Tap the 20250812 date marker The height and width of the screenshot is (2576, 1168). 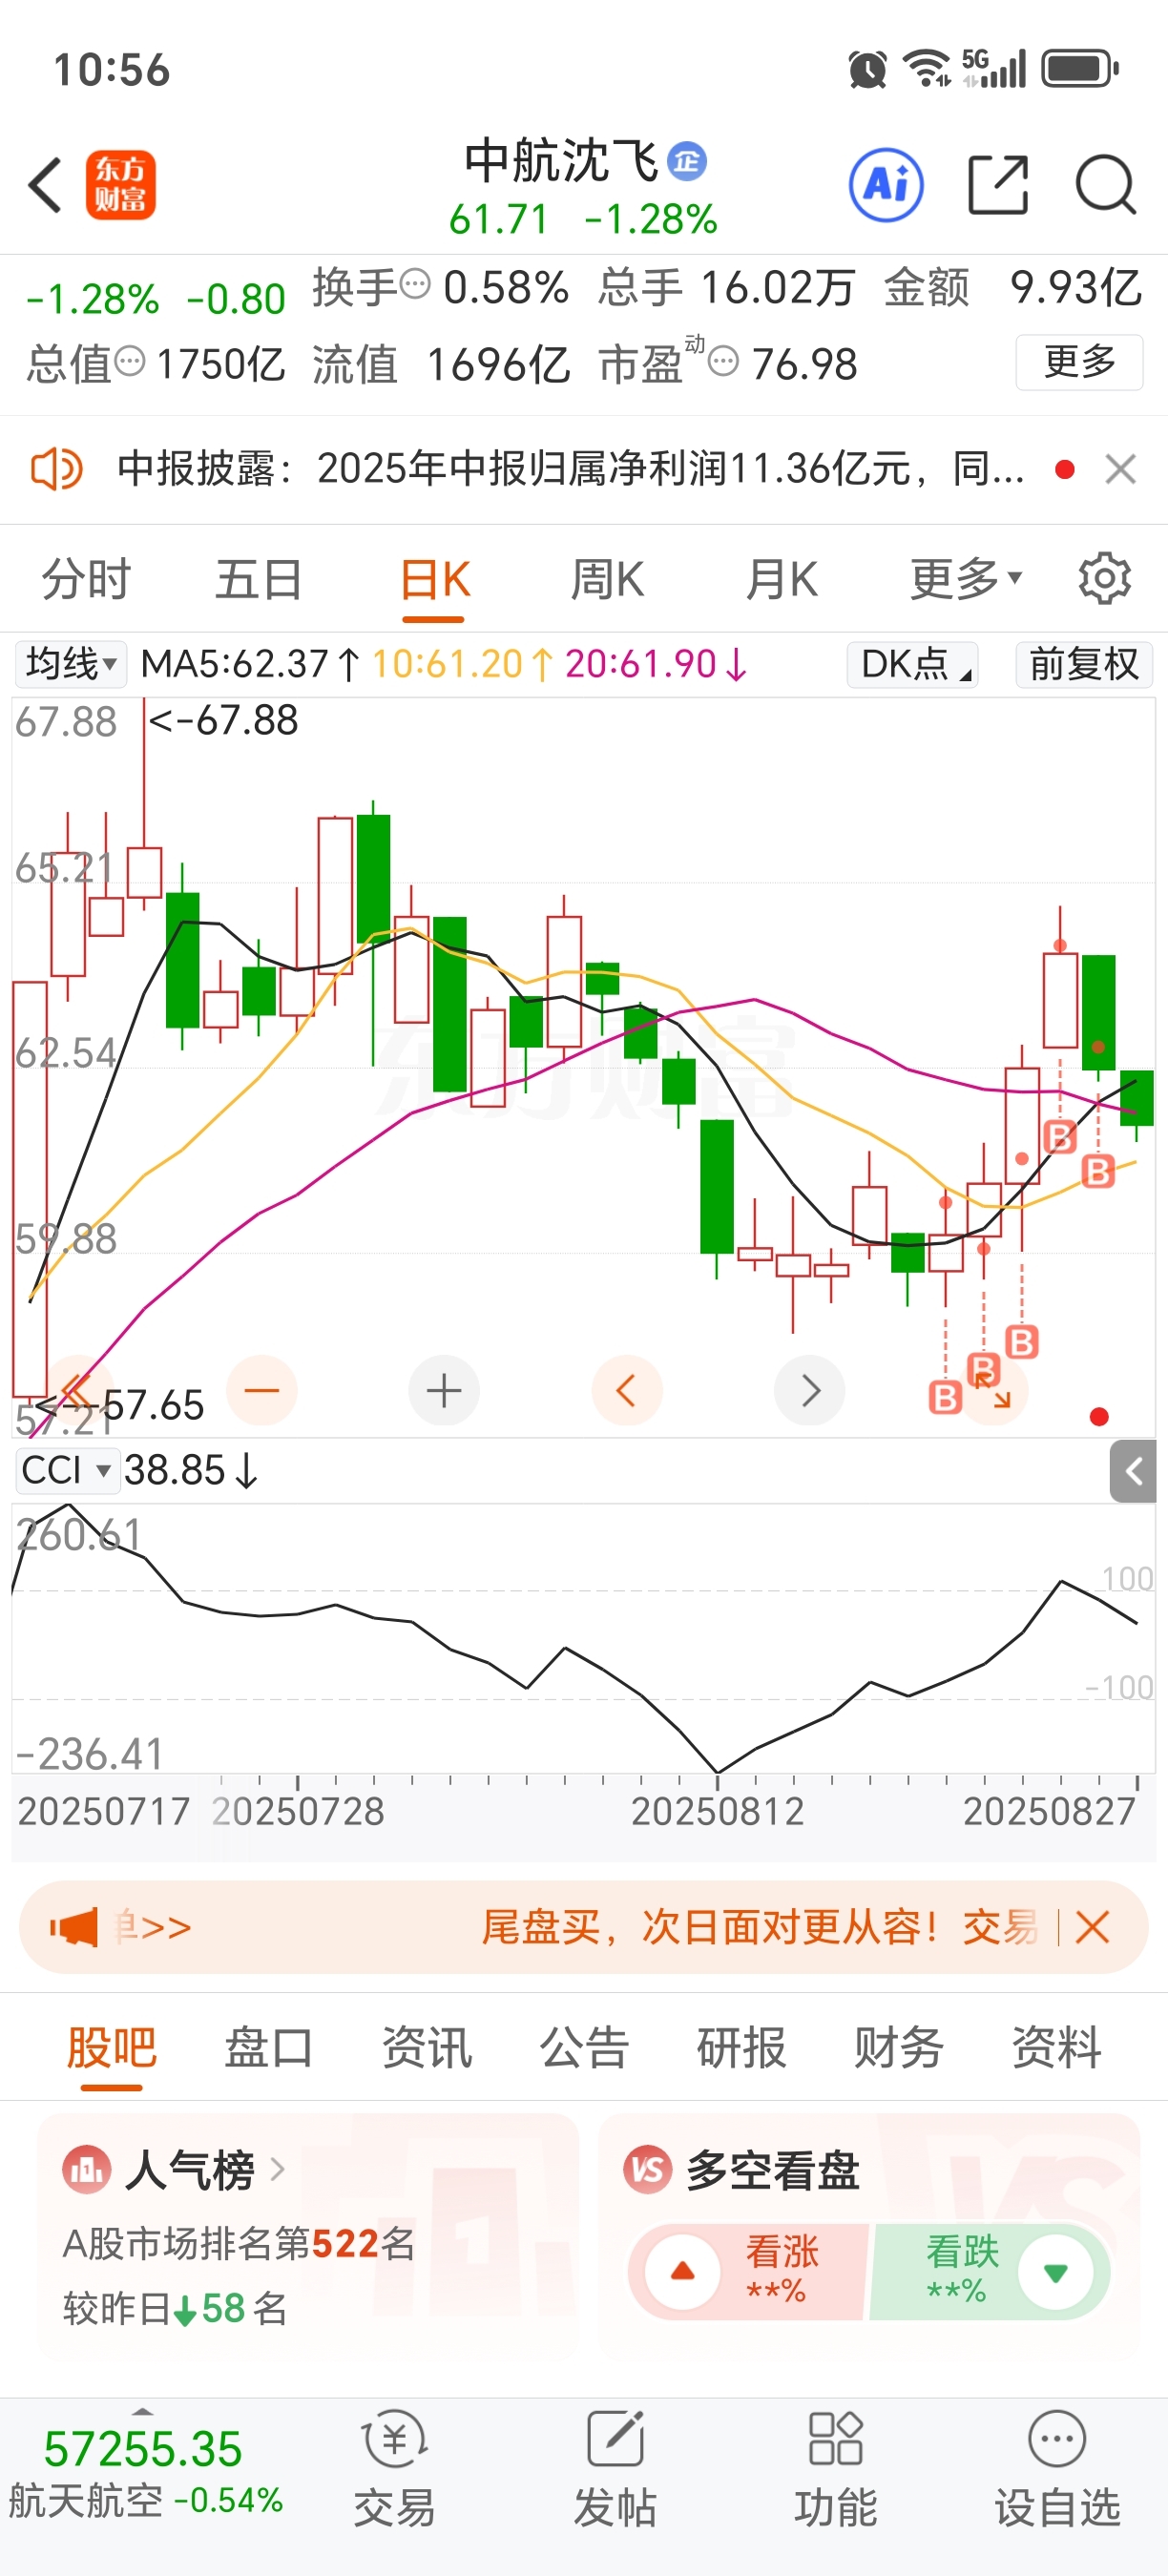coord(717,1811)
